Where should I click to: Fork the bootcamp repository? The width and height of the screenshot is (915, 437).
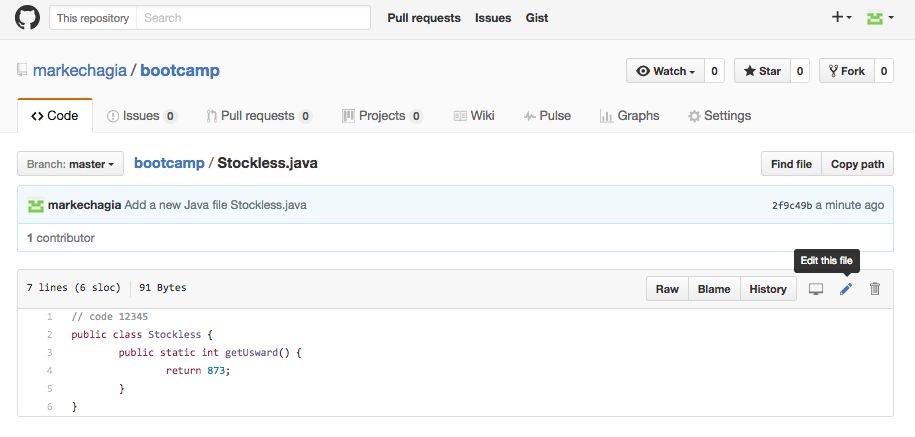coord(847,71)
